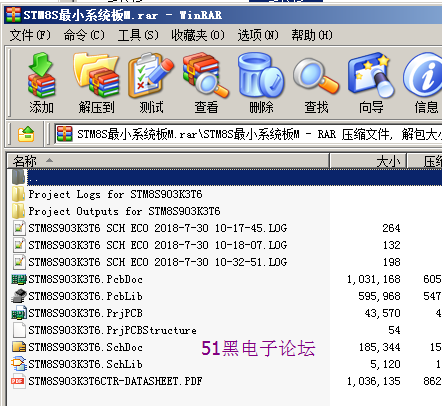Image resolution: width=442 pixels, height=406 pixels.
Task: Go up one folder level button
Action: pos(26,134)
